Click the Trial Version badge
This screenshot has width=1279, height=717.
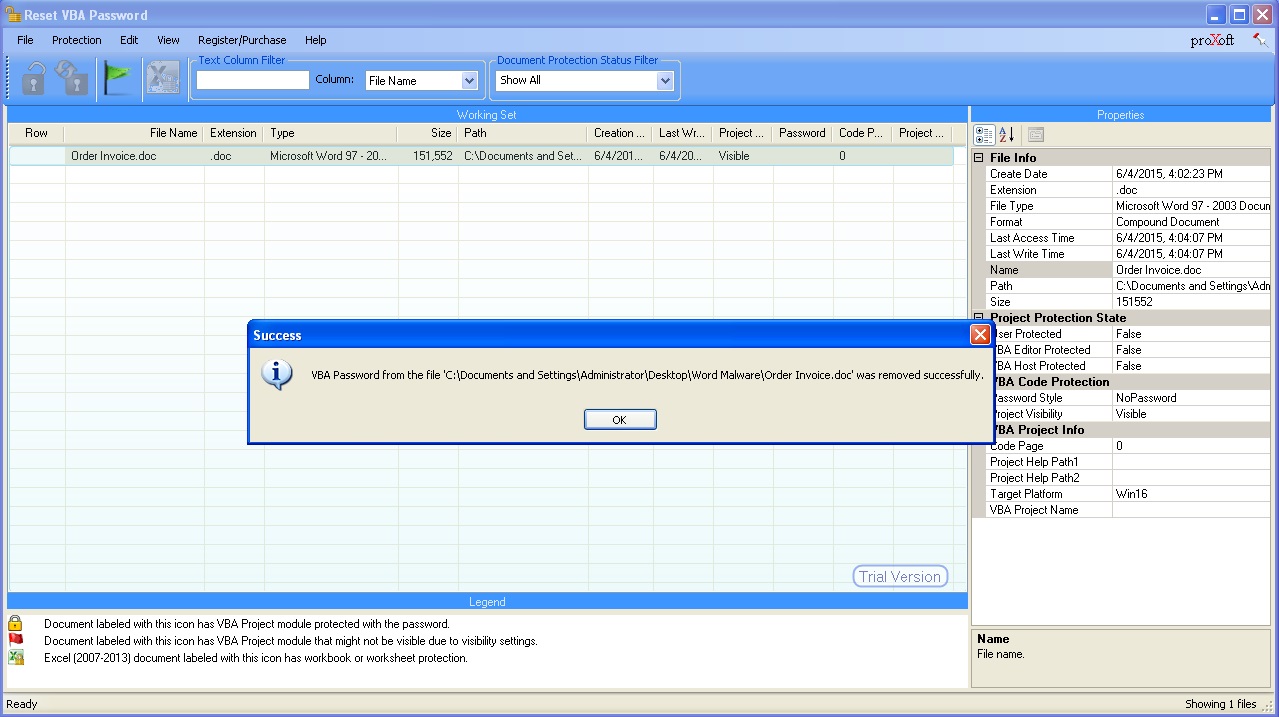click(900, 576)
